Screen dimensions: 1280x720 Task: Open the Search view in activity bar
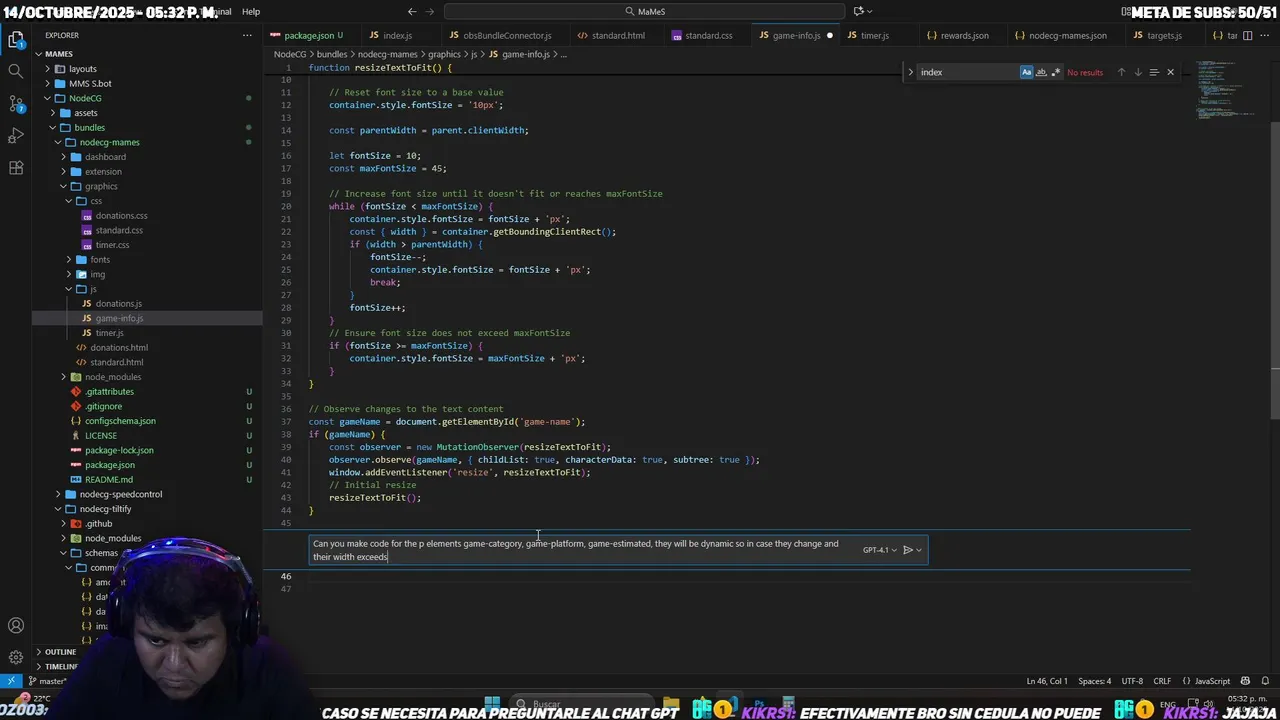click(x=16, y=72)
